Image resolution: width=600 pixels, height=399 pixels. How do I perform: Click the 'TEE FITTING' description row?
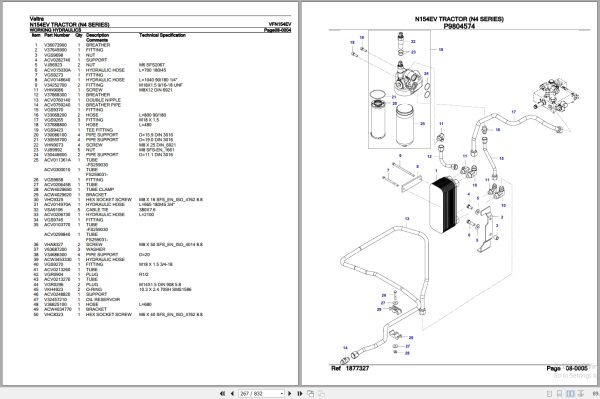(x=99, y=130)
